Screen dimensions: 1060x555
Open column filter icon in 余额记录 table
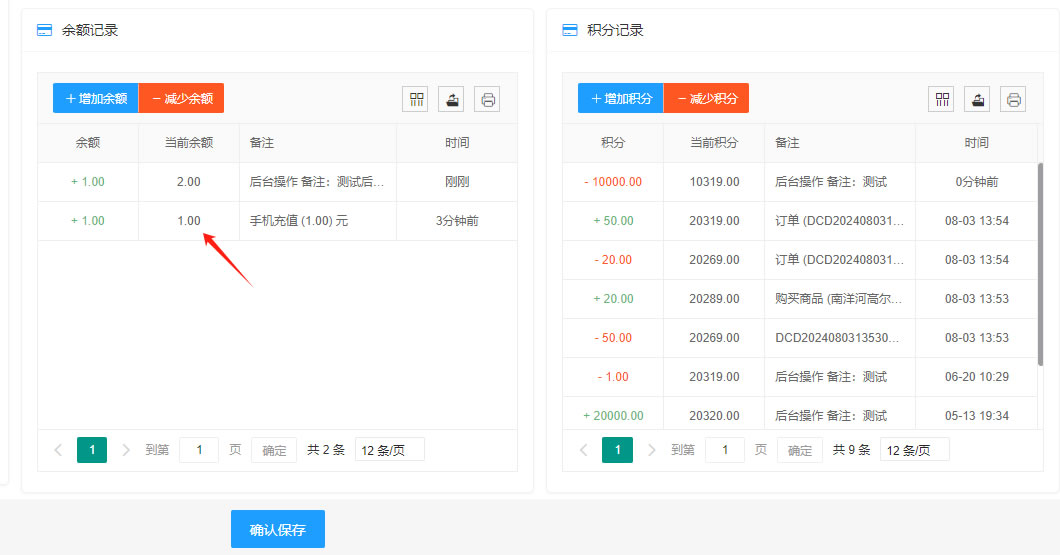416,99
